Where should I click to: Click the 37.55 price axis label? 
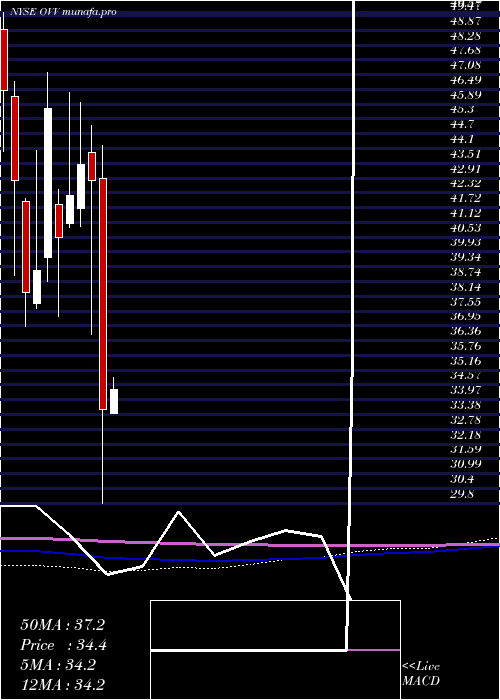coord(466,302)
